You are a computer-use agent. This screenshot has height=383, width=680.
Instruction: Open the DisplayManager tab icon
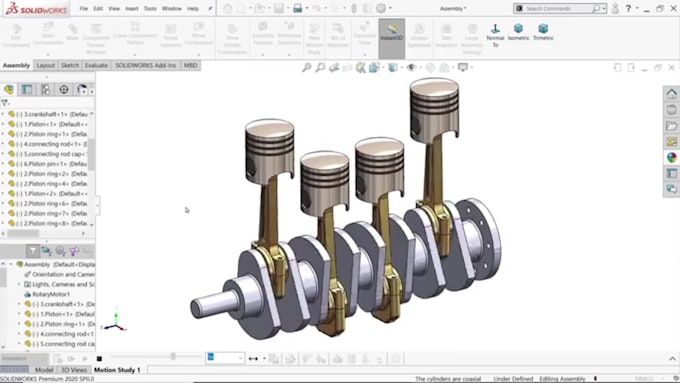pyautogui.click(x=82, y=89)
